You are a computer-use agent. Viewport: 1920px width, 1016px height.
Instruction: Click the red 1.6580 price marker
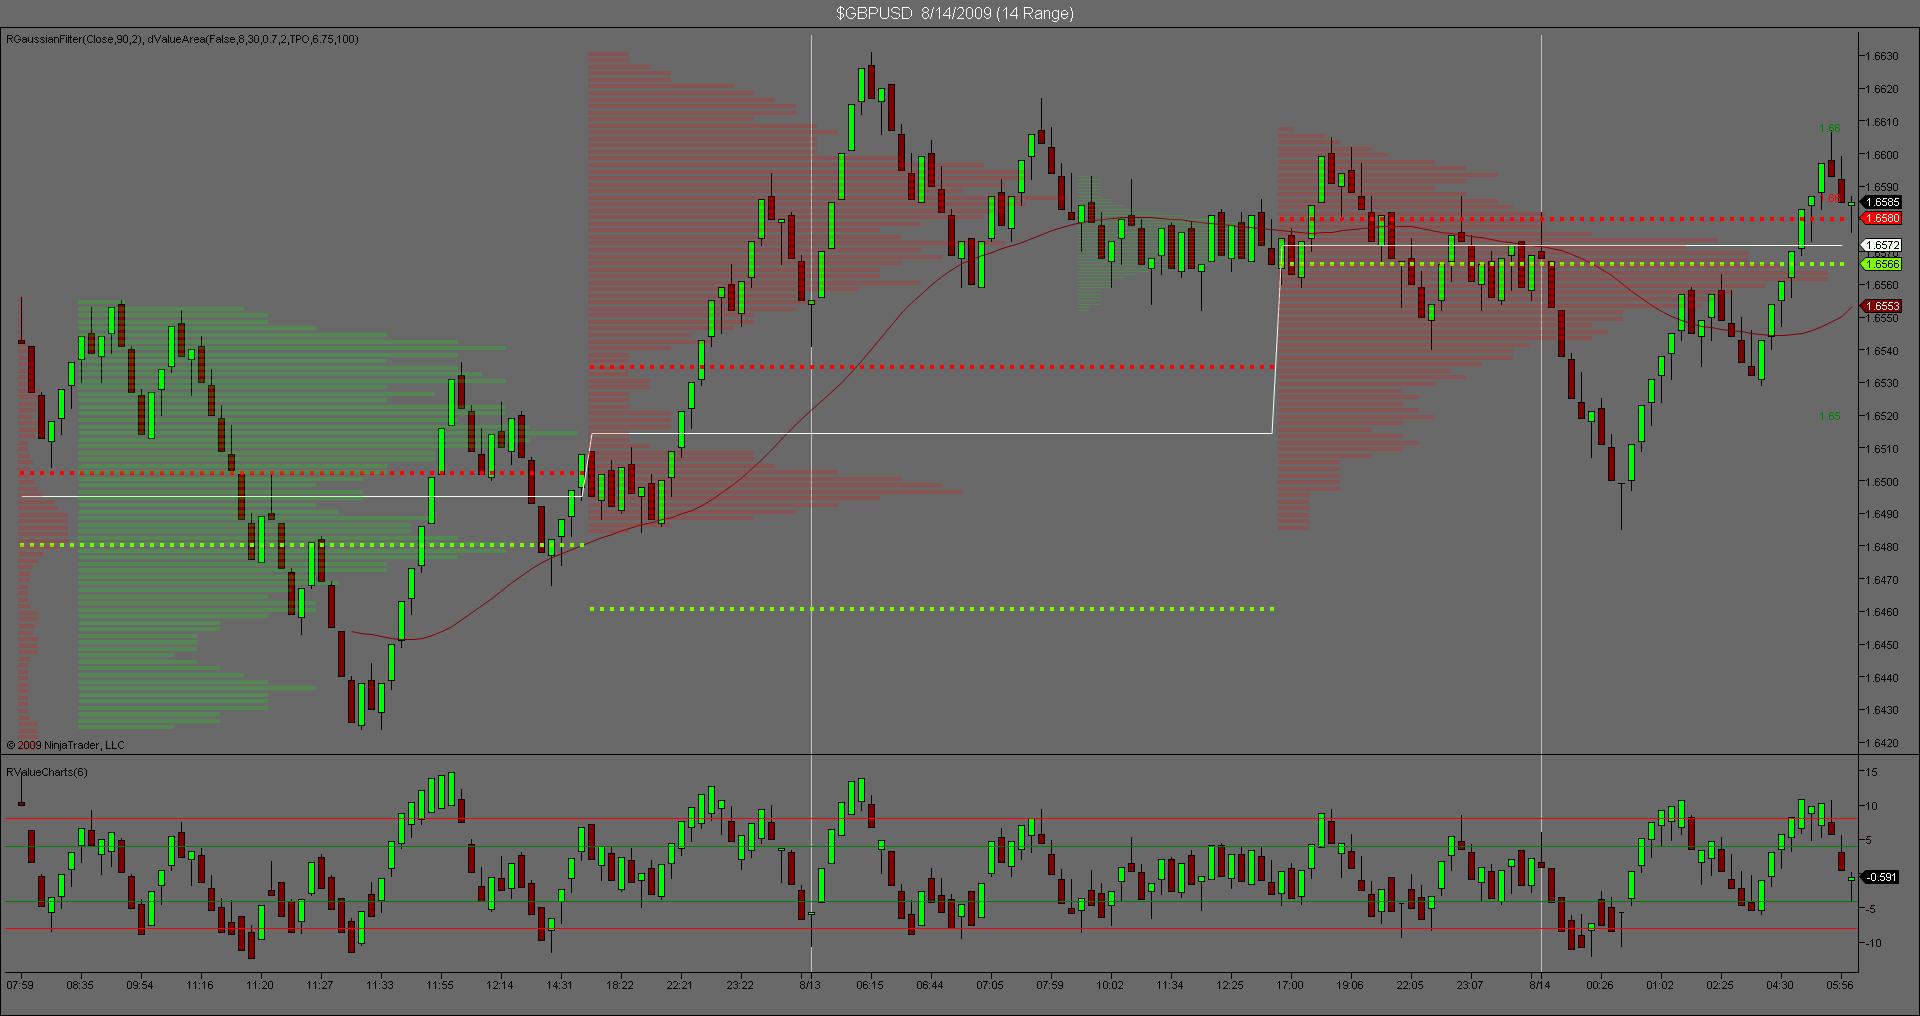click(1883, 218)
